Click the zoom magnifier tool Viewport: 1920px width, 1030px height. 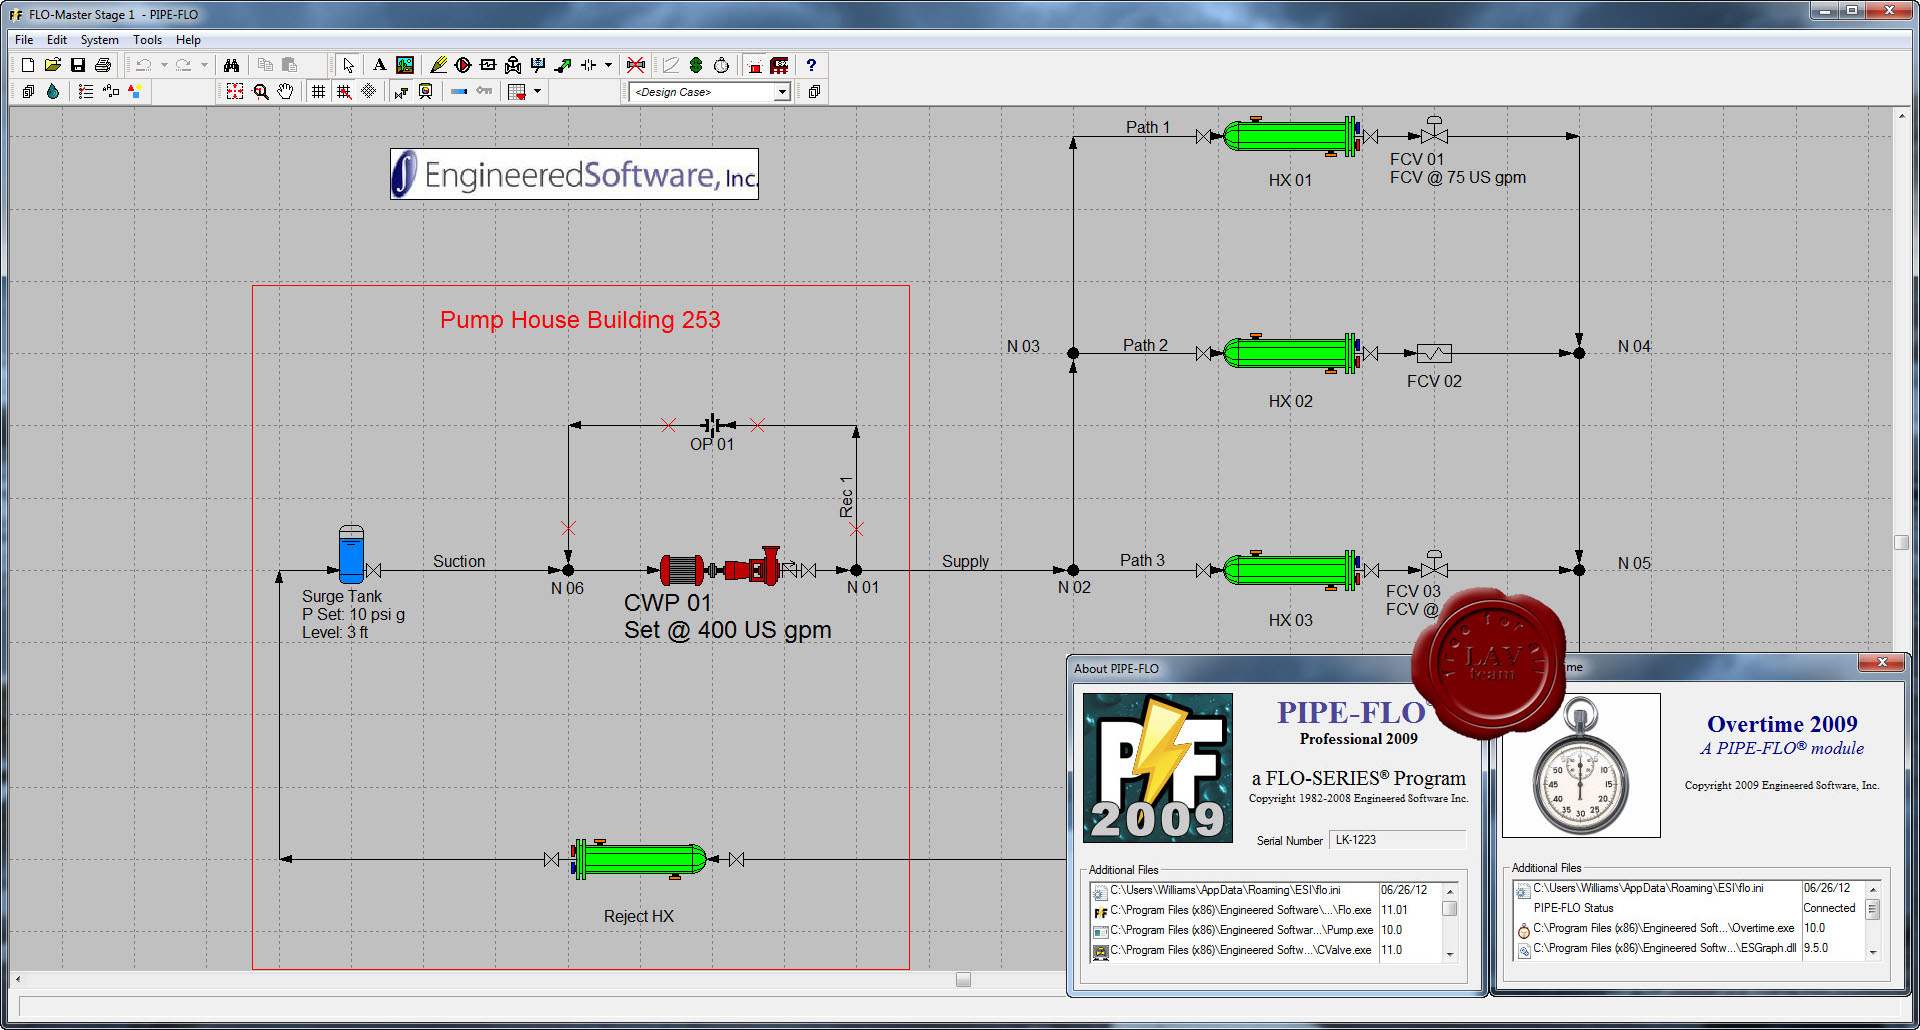point(260,91)
